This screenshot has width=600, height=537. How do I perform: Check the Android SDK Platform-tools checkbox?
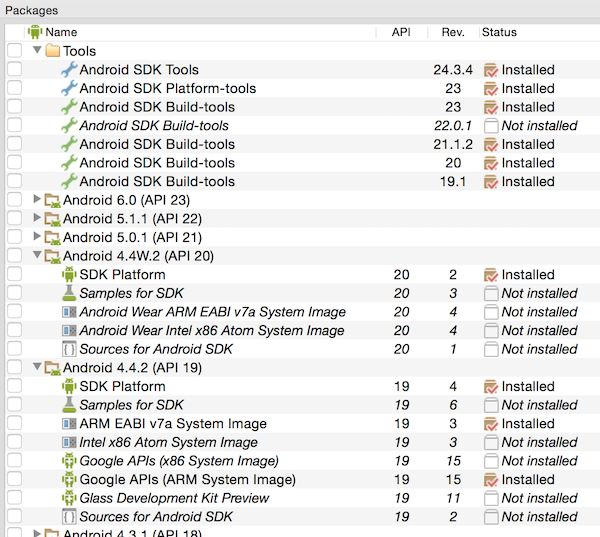point(15,88)
